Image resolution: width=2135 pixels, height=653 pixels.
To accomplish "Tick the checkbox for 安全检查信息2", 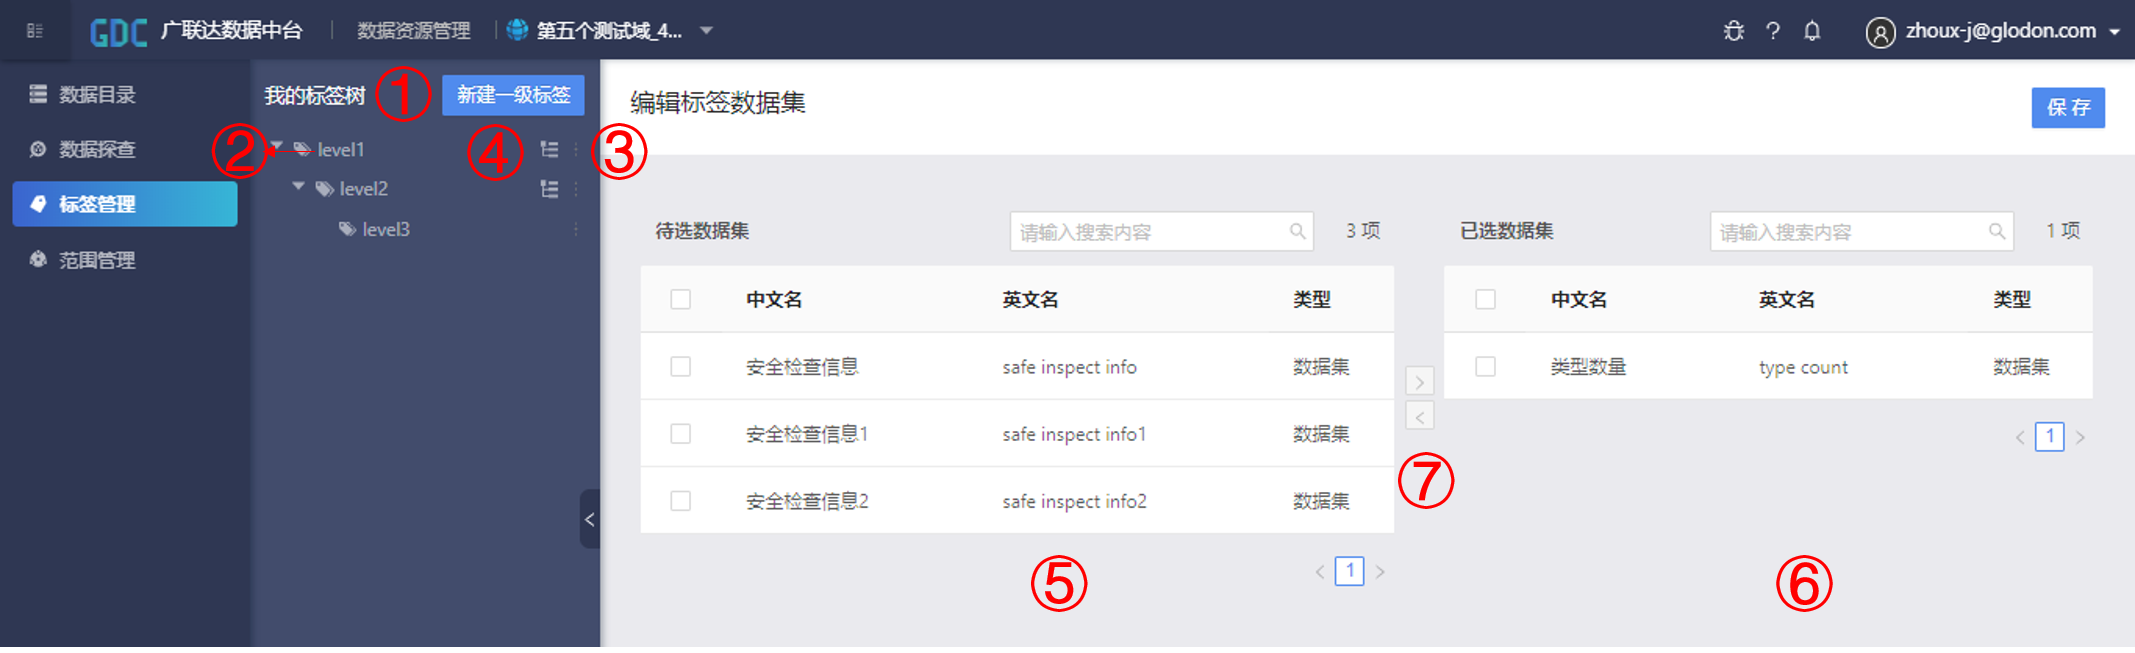I will click(x=681, y=501).
